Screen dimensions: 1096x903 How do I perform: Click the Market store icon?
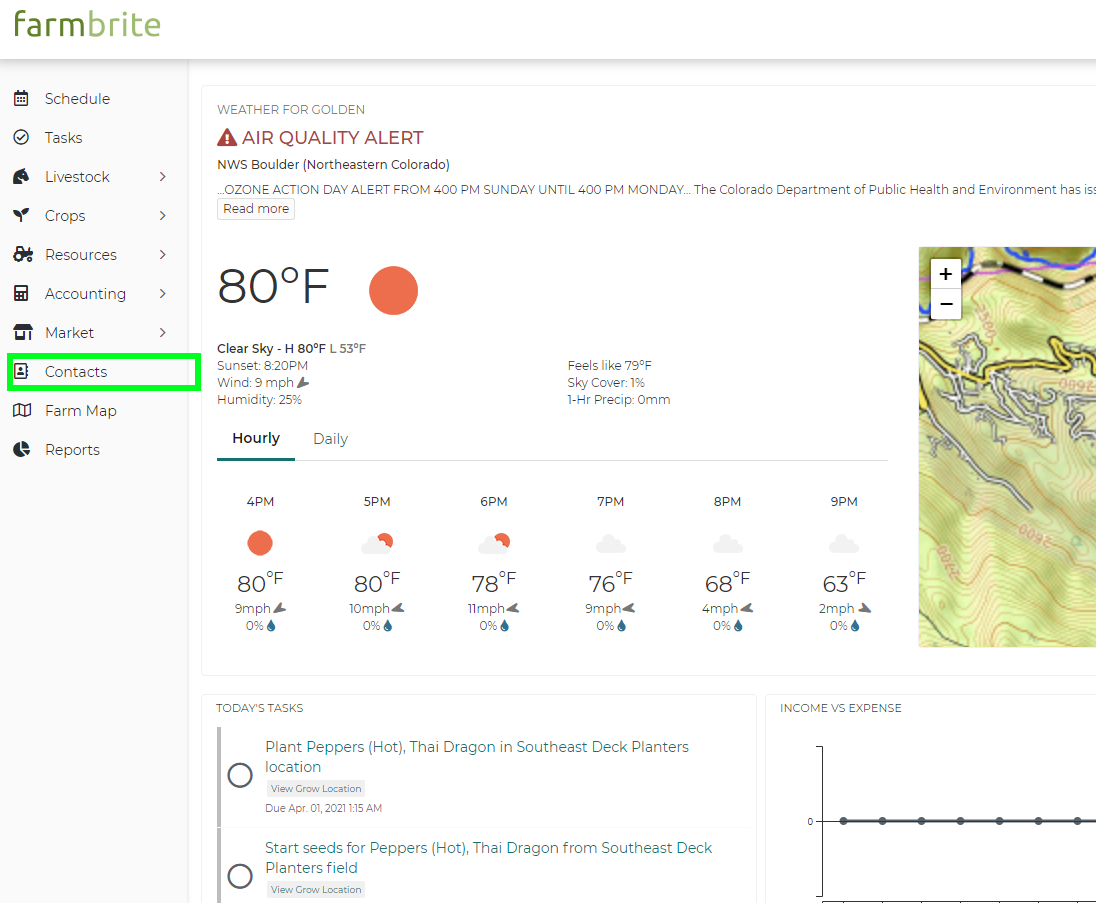click(x=23, y=333)
